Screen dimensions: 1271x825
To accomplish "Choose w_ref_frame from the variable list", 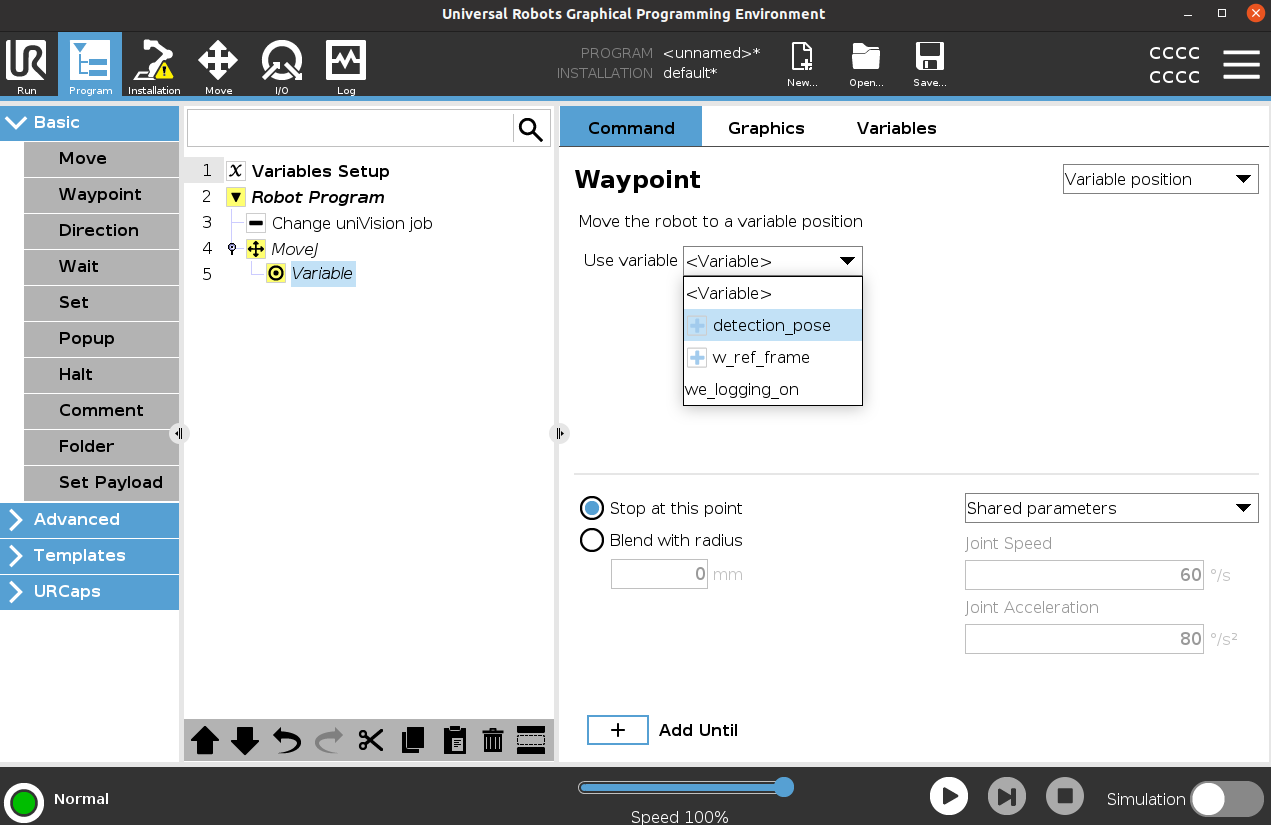I will [x=772, y=357].
